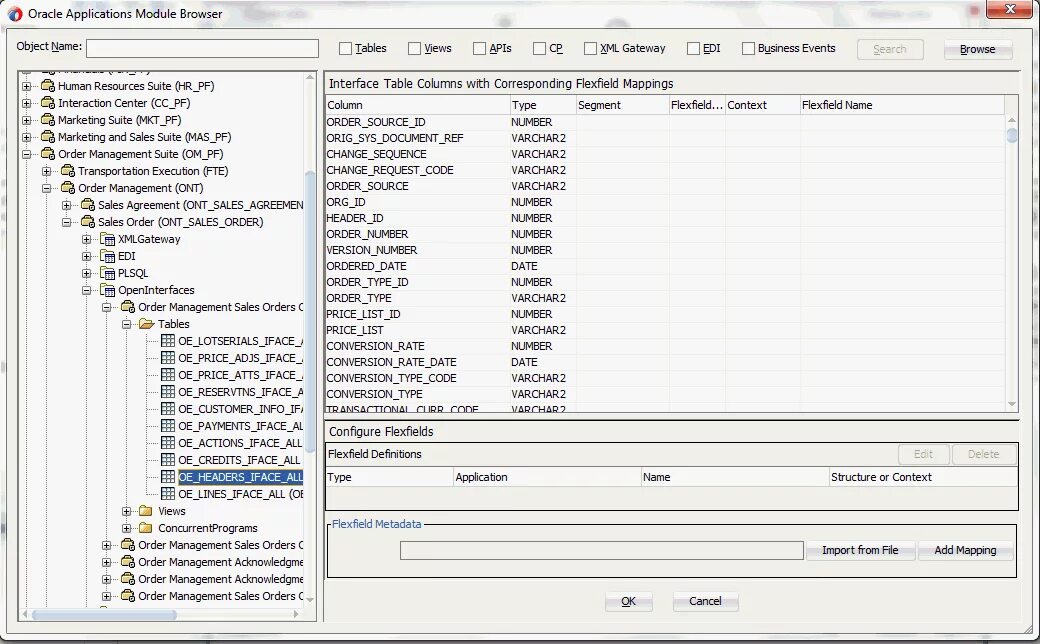Enable the Business Events checkbox
Image resolution: width=1040 pixels, height=644 pixels.
(748, 48)
